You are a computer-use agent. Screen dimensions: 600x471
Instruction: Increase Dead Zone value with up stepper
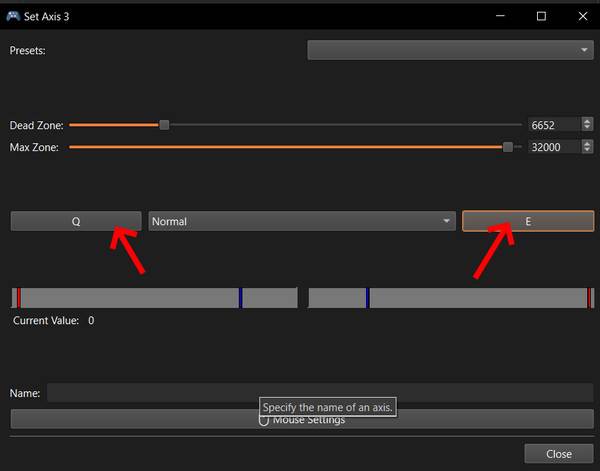(x=587, y=121)
